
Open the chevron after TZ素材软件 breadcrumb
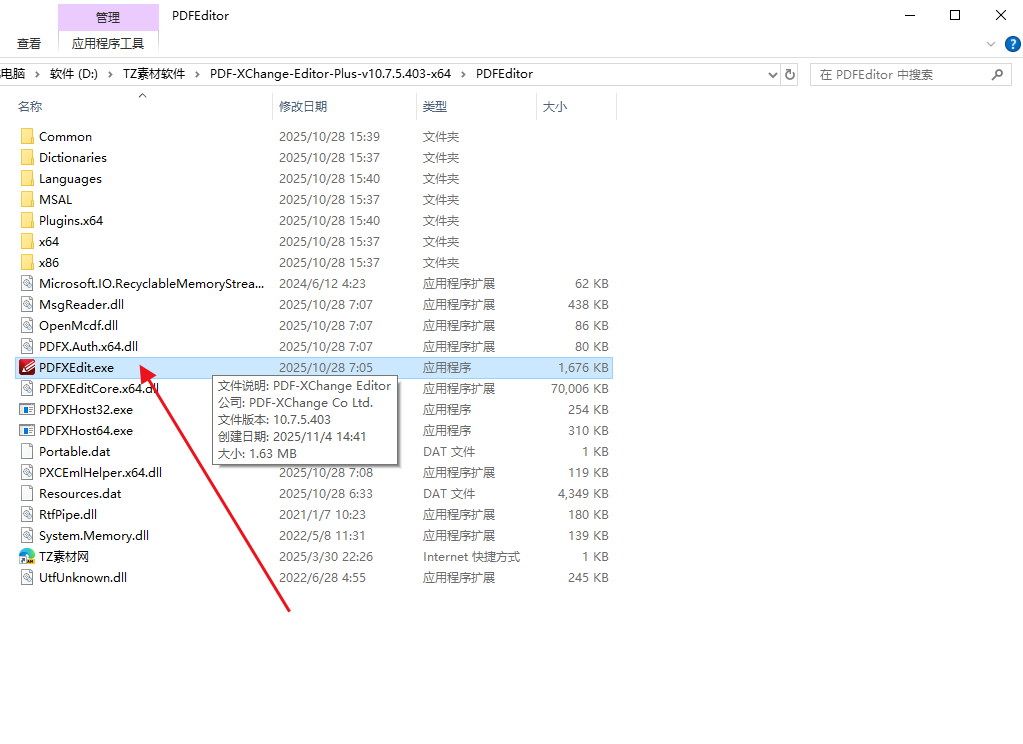[x=197, y=74]
